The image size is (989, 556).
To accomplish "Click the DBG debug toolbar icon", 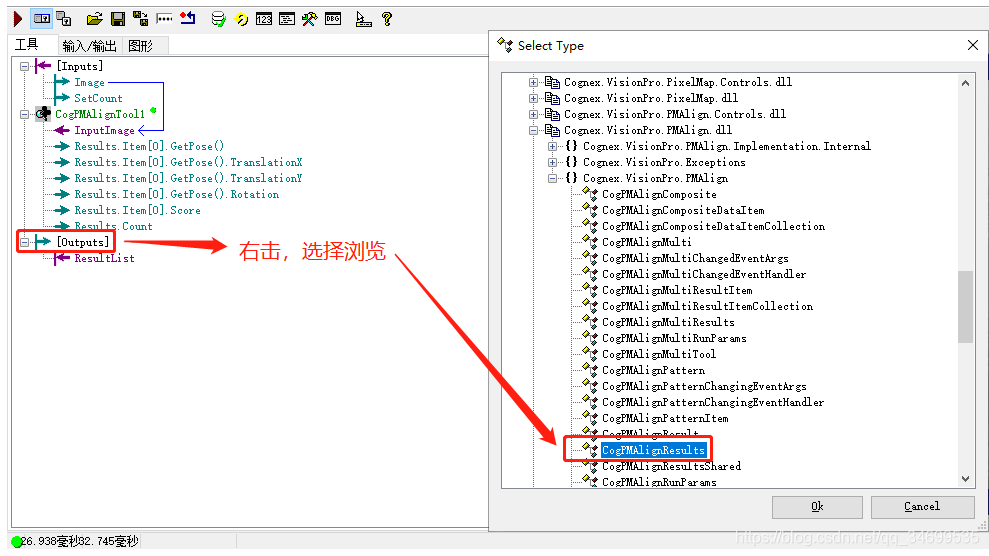I will click(x=333, y=19).
